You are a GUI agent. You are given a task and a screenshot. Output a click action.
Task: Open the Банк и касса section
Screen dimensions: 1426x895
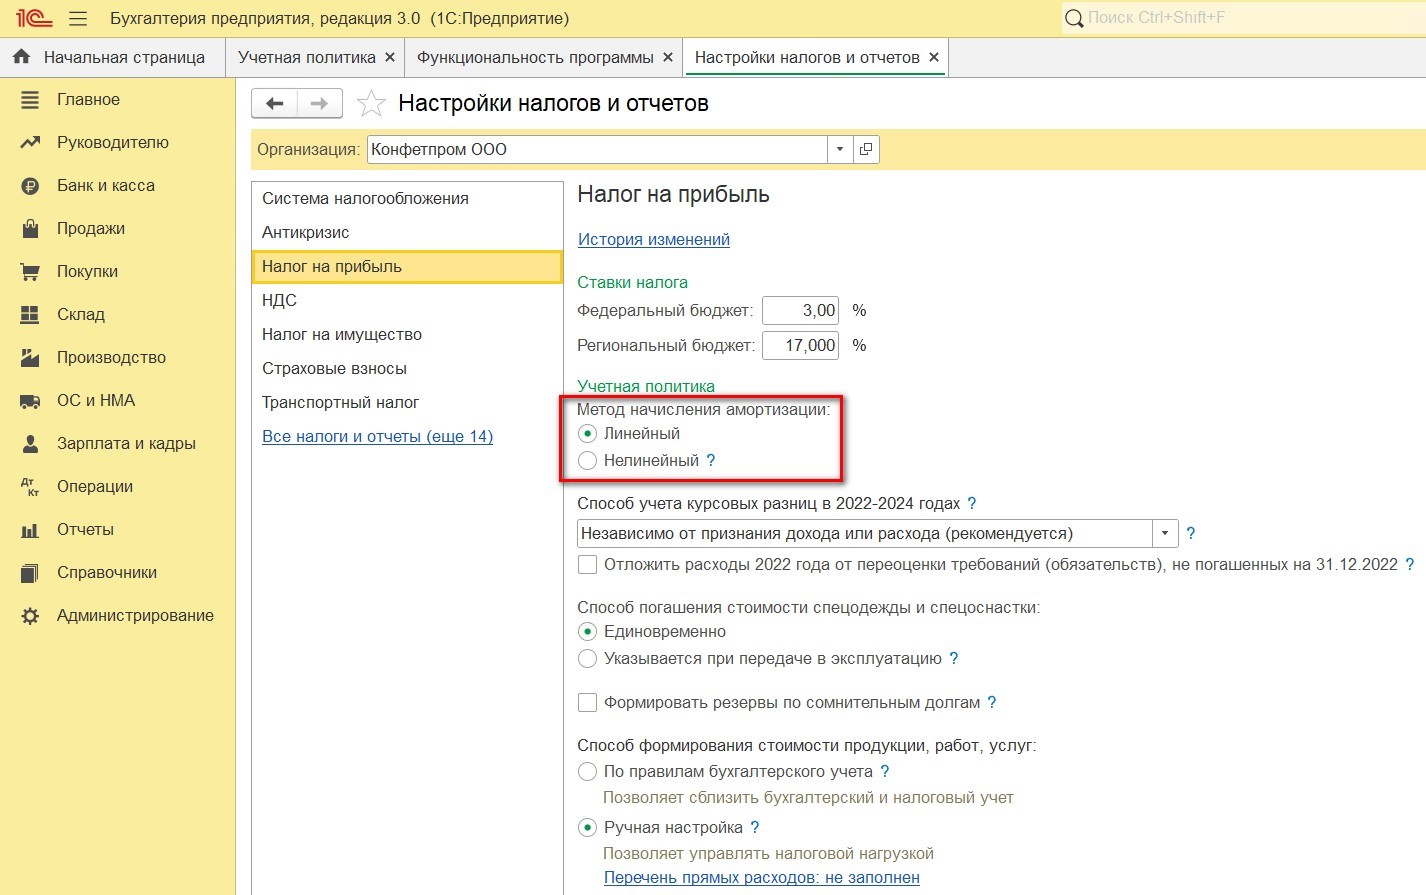105,185
